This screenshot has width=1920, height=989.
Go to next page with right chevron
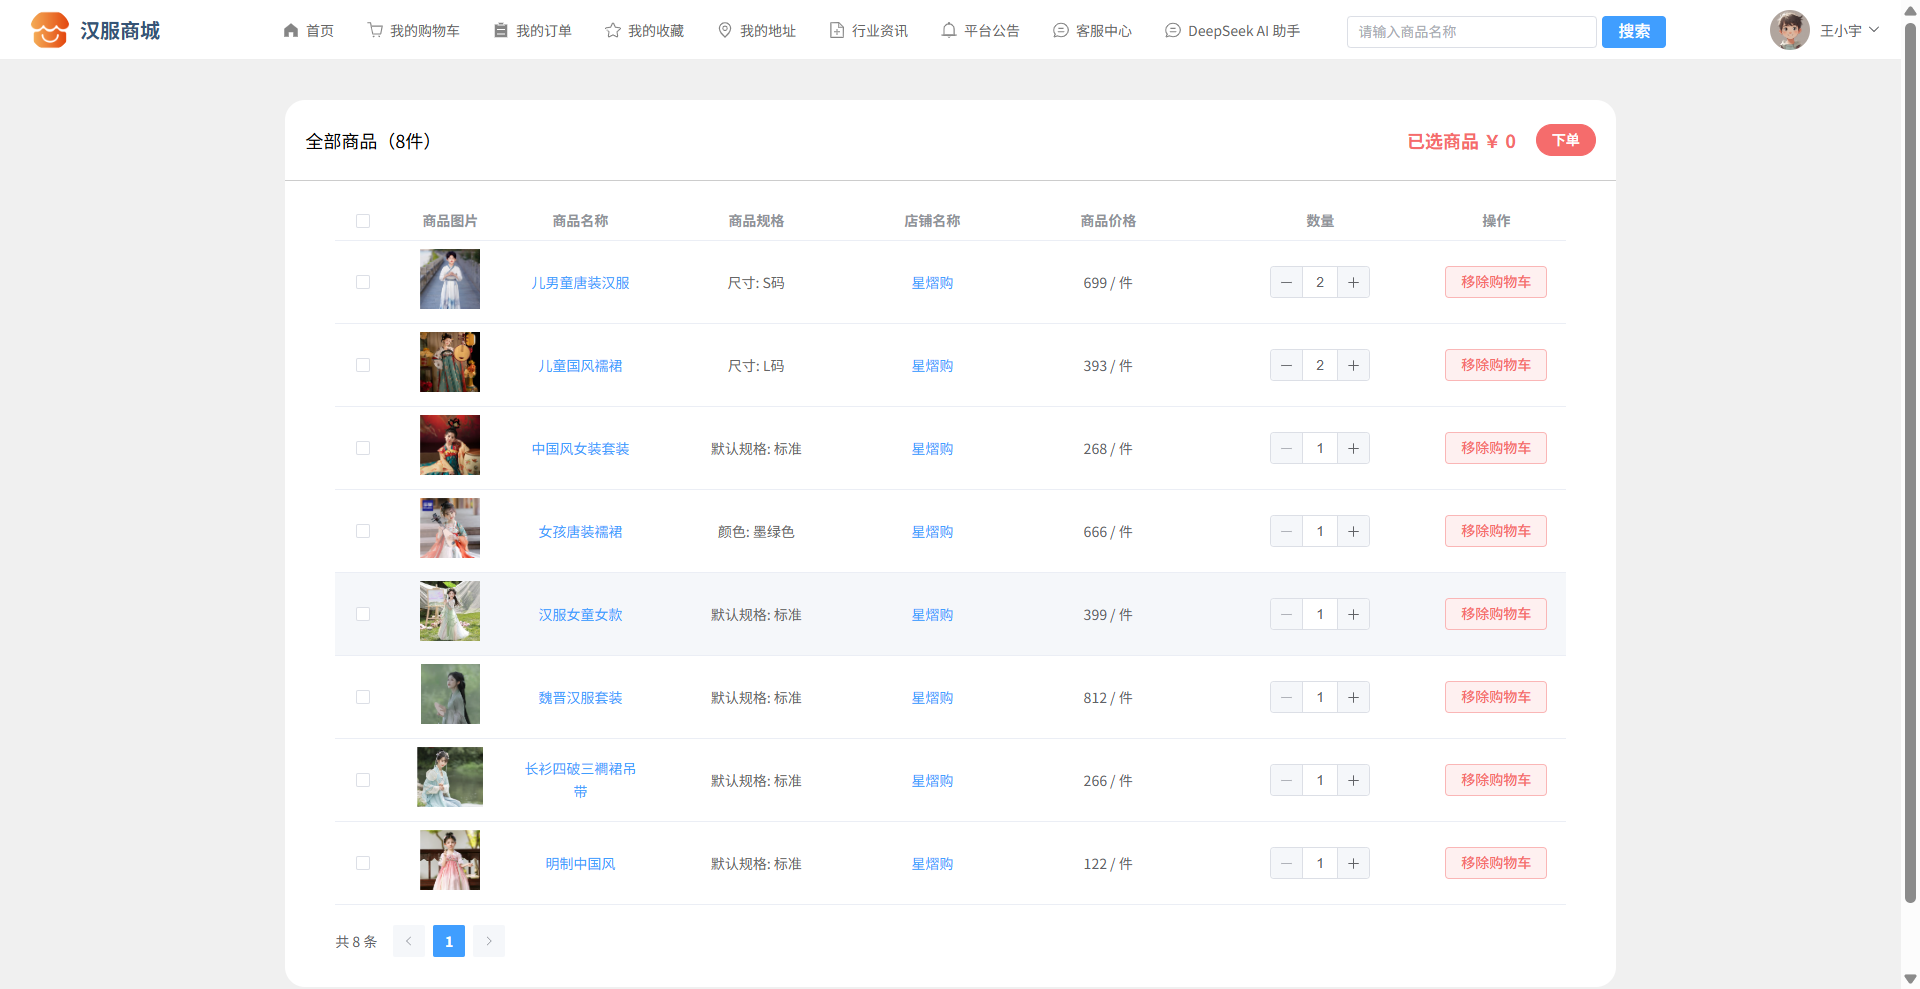tap(489, 941)
